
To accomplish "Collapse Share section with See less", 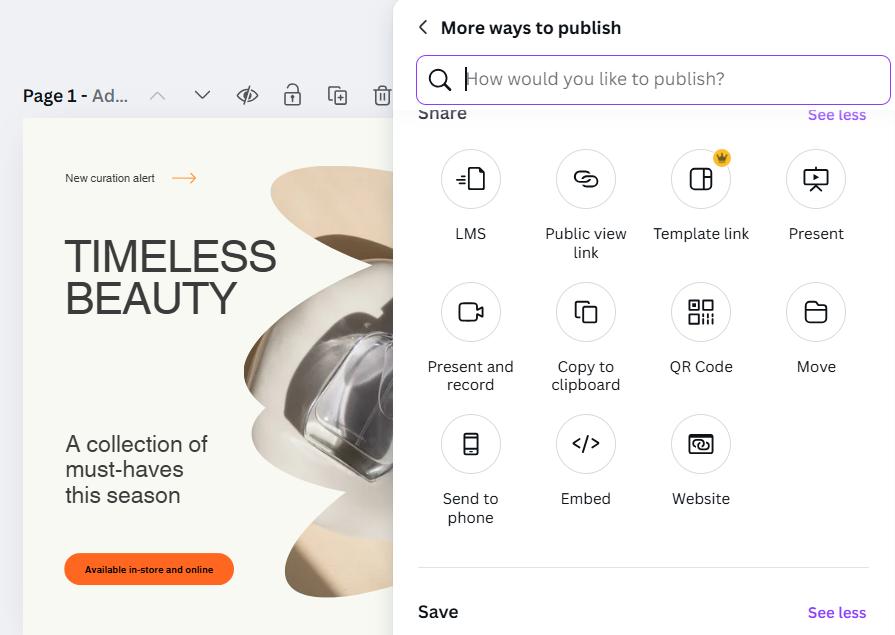I will (x=836, y=115).
